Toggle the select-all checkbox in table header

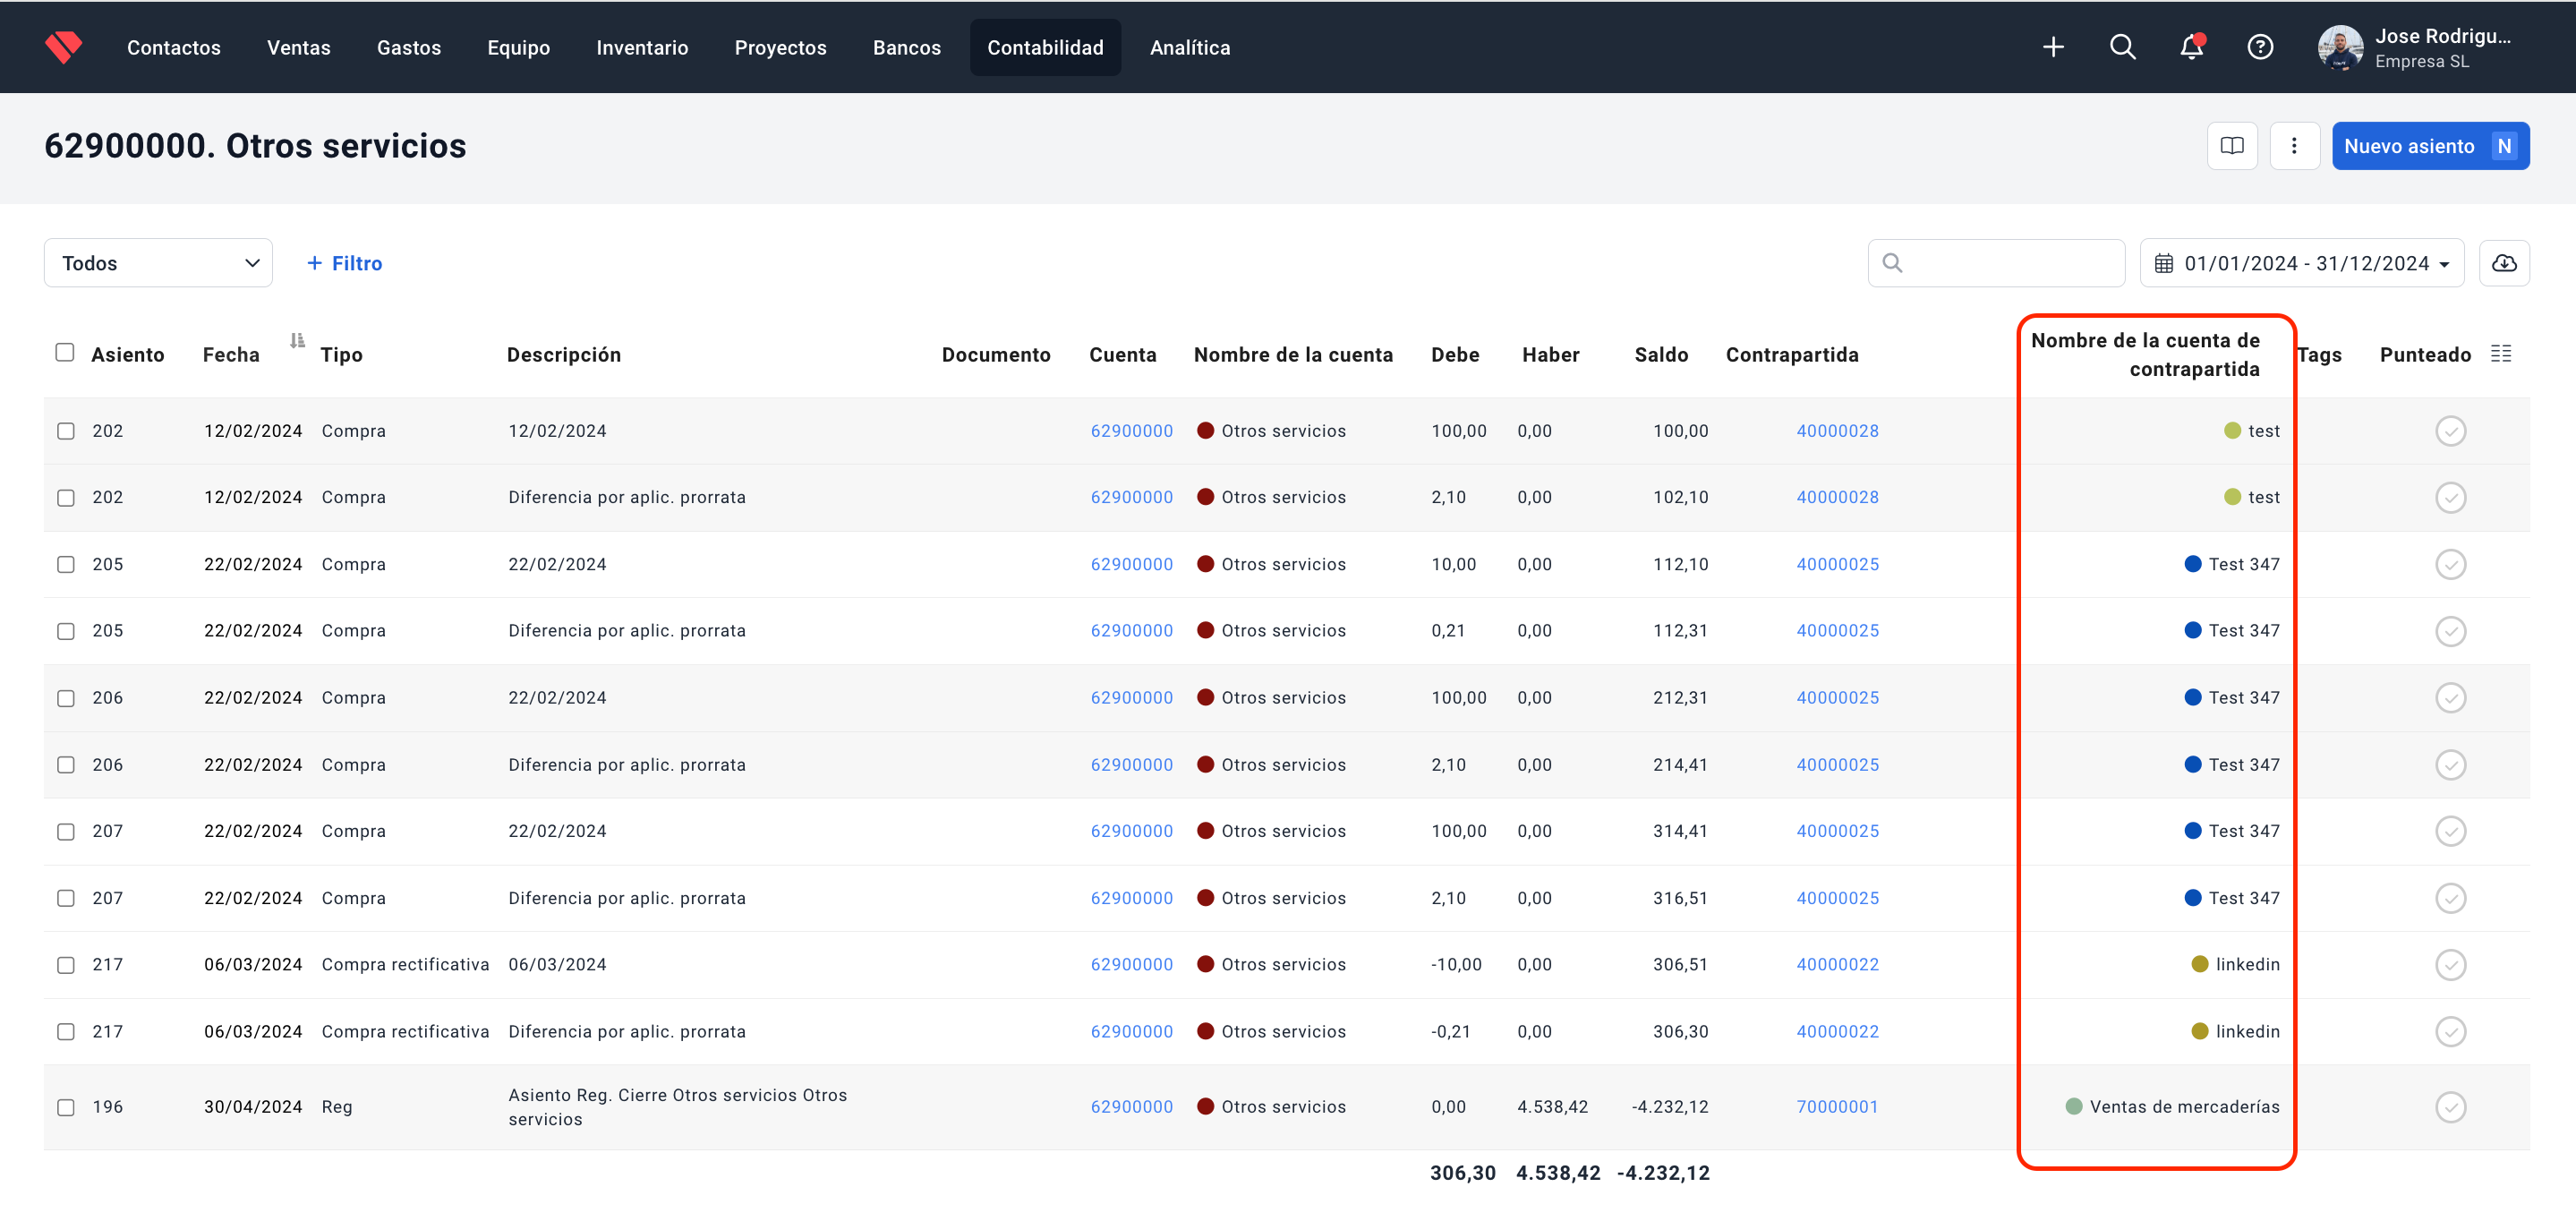65,352
